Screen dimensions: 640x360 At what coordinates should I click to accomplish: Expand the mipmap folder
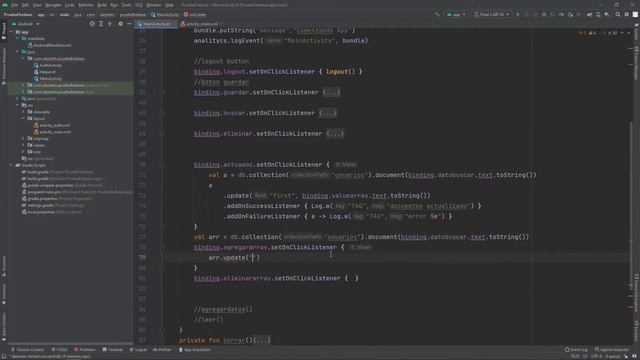(23, 138)
